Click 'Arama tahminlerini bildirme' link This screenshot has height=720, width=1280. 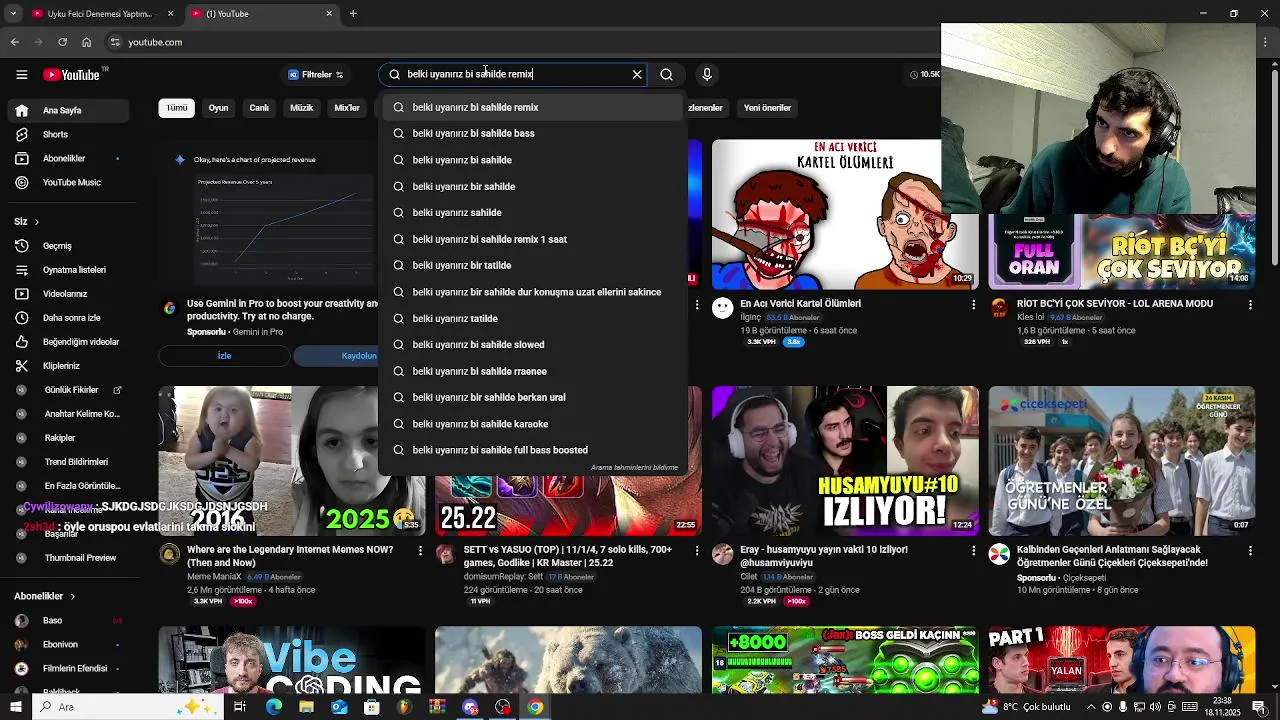click(634, 468)
